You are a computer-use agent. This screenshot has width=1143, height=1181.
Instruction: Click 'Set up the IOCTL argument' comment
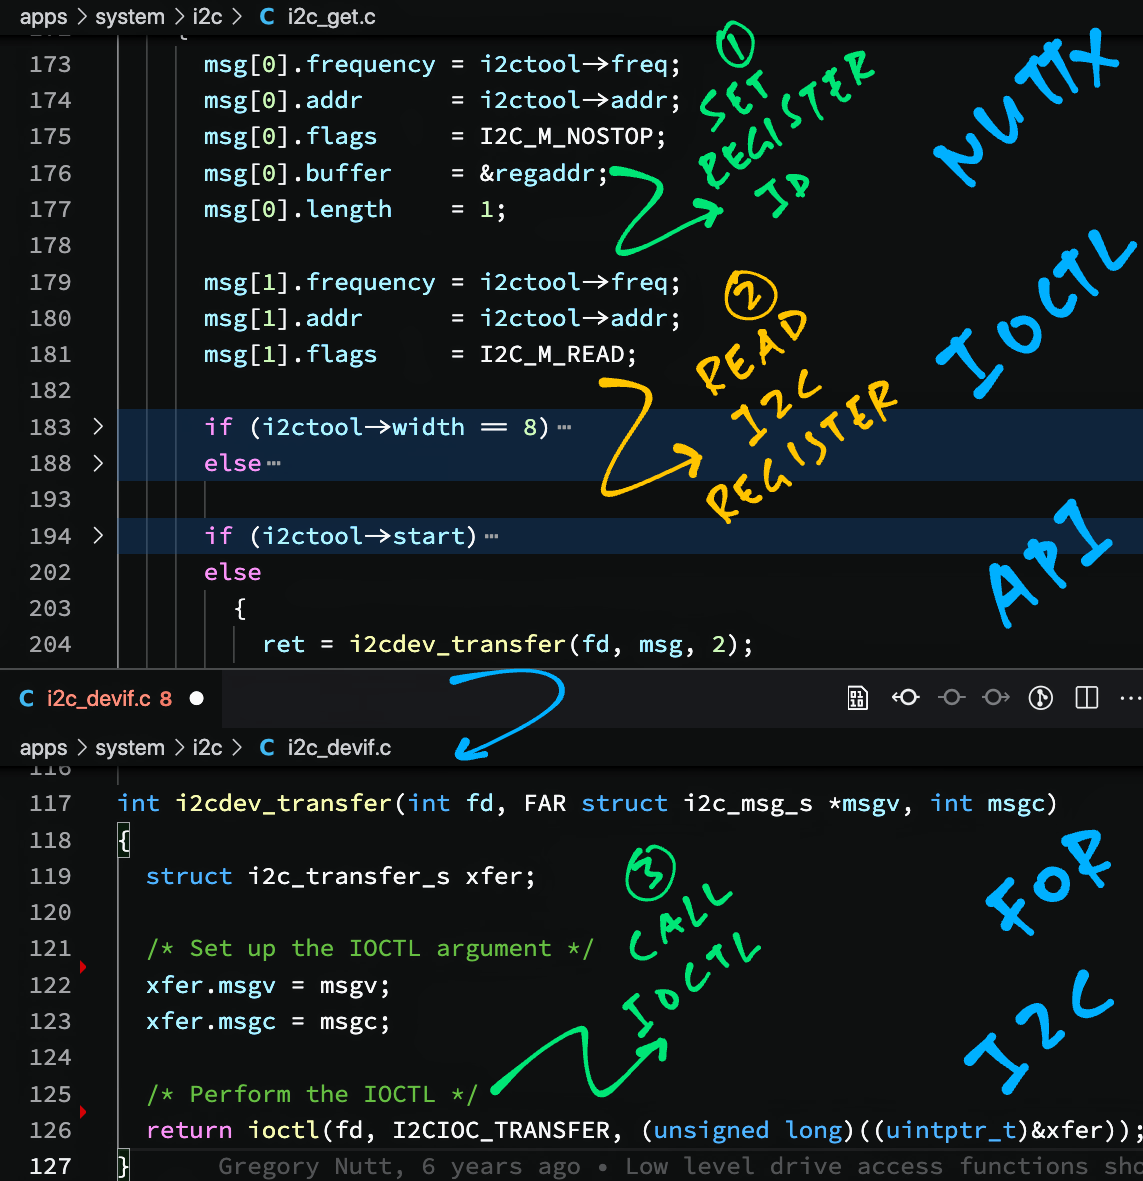370,948
